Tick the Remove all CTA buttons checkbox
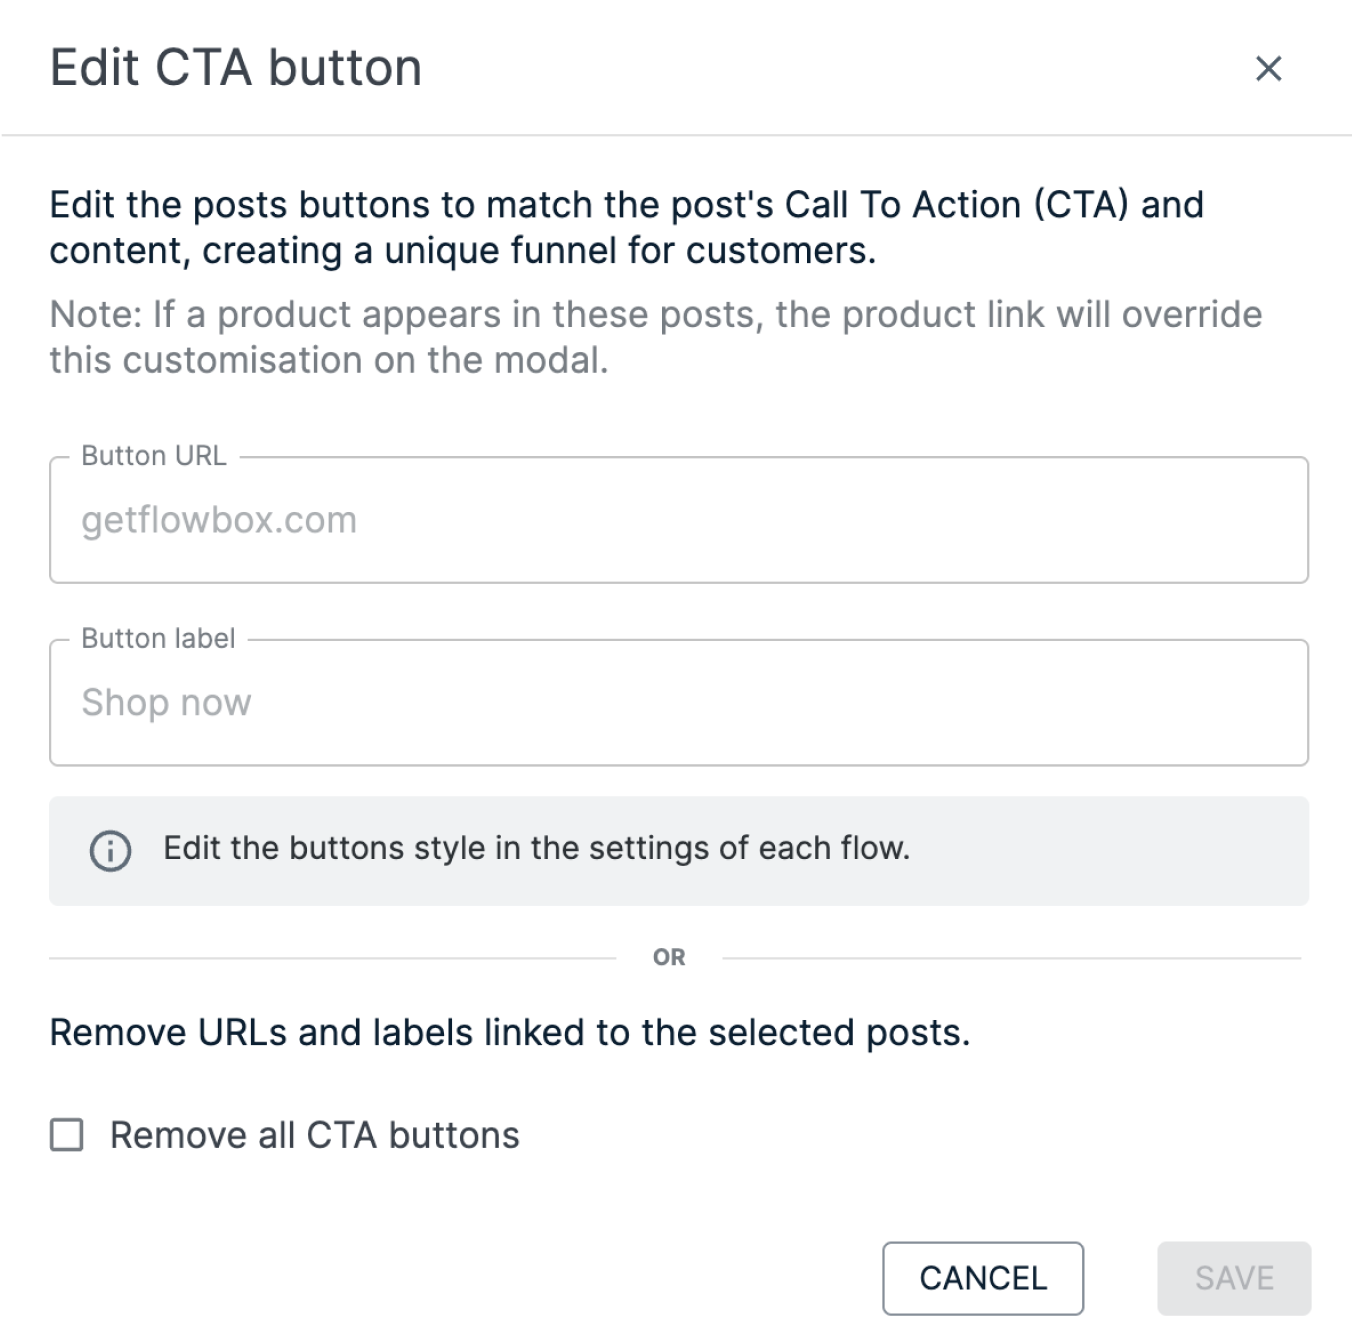The width and height of the screenshot is (1352, 1331). pyautogui.click(x=67, y=1135)
